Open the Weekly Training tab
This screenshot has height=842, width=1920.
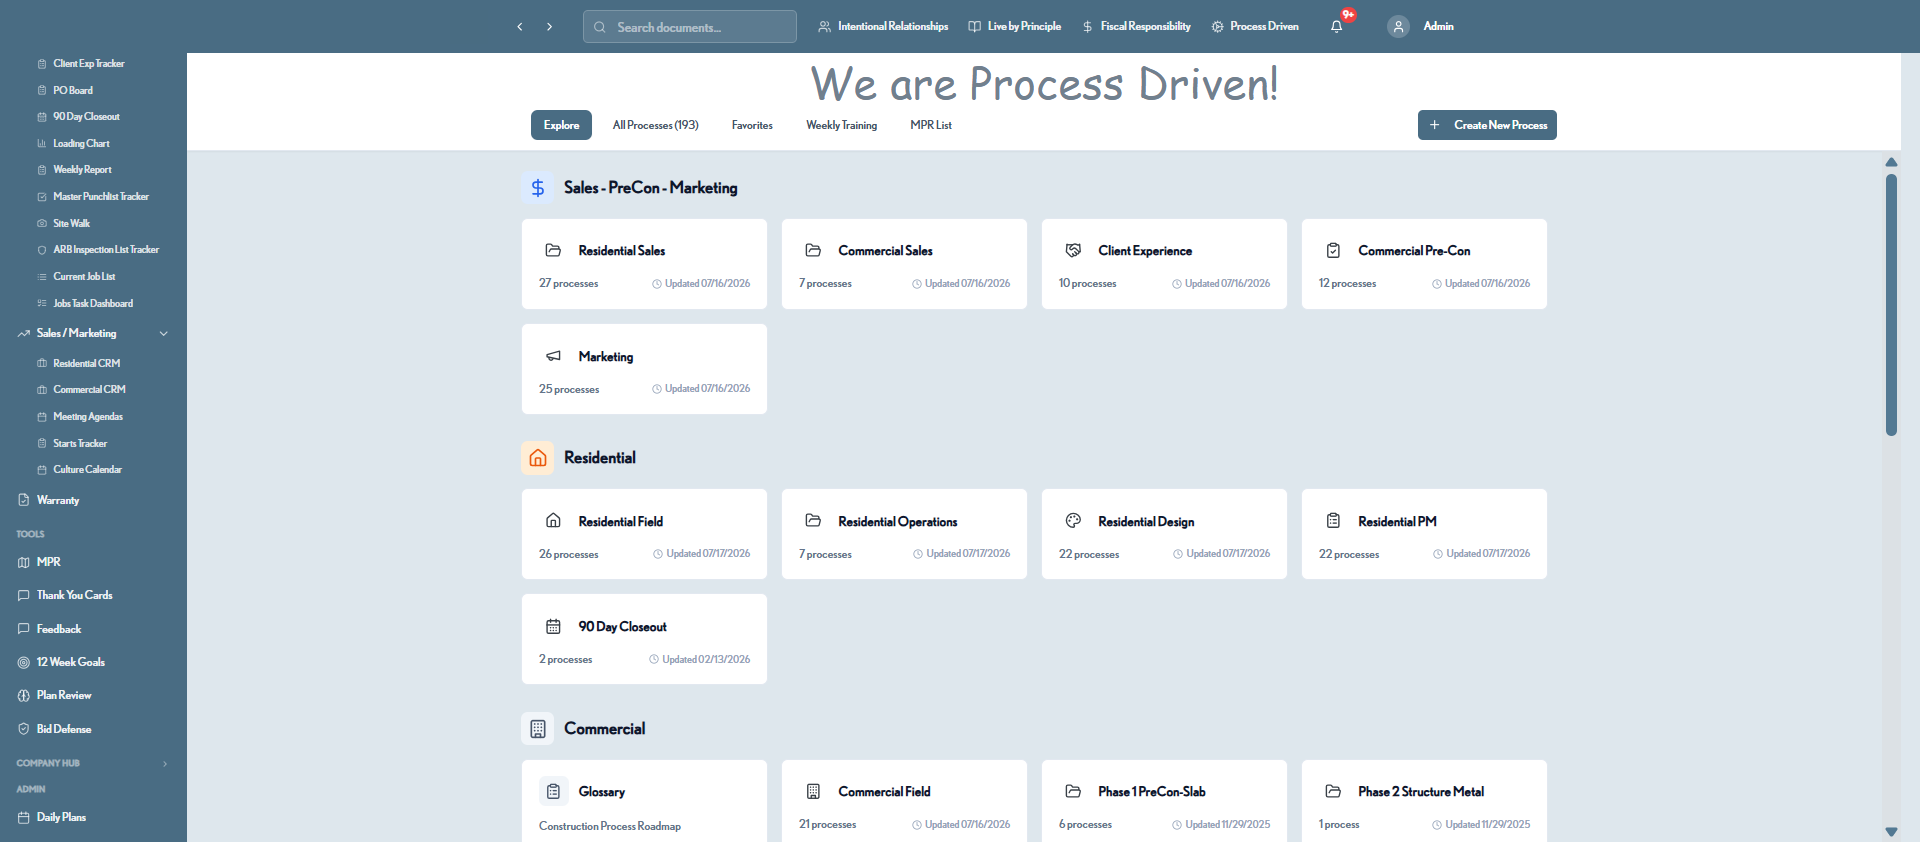(x=841, y=125)
